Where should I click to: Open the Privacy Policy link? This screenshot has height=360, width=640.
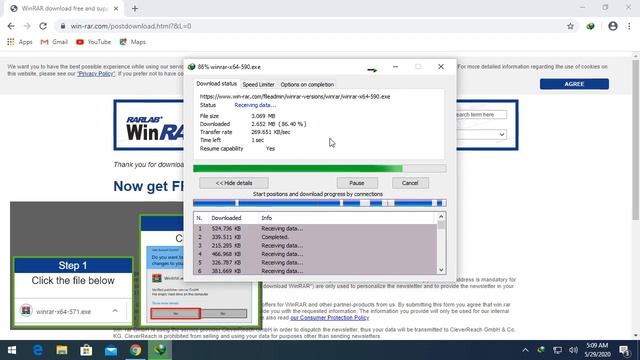pos(96,74)
